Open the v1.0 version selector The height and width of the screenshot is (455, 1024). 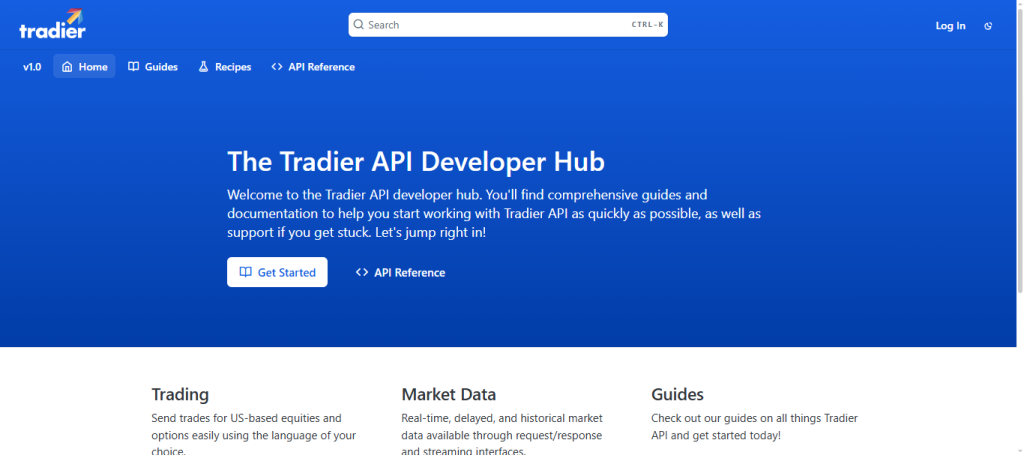32,67
